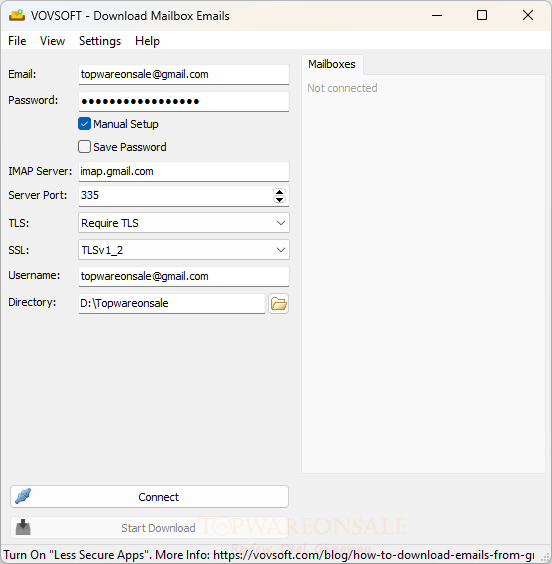This screenshot has height=564, width=552.
Task: Open the View menu
Action: 53,41
